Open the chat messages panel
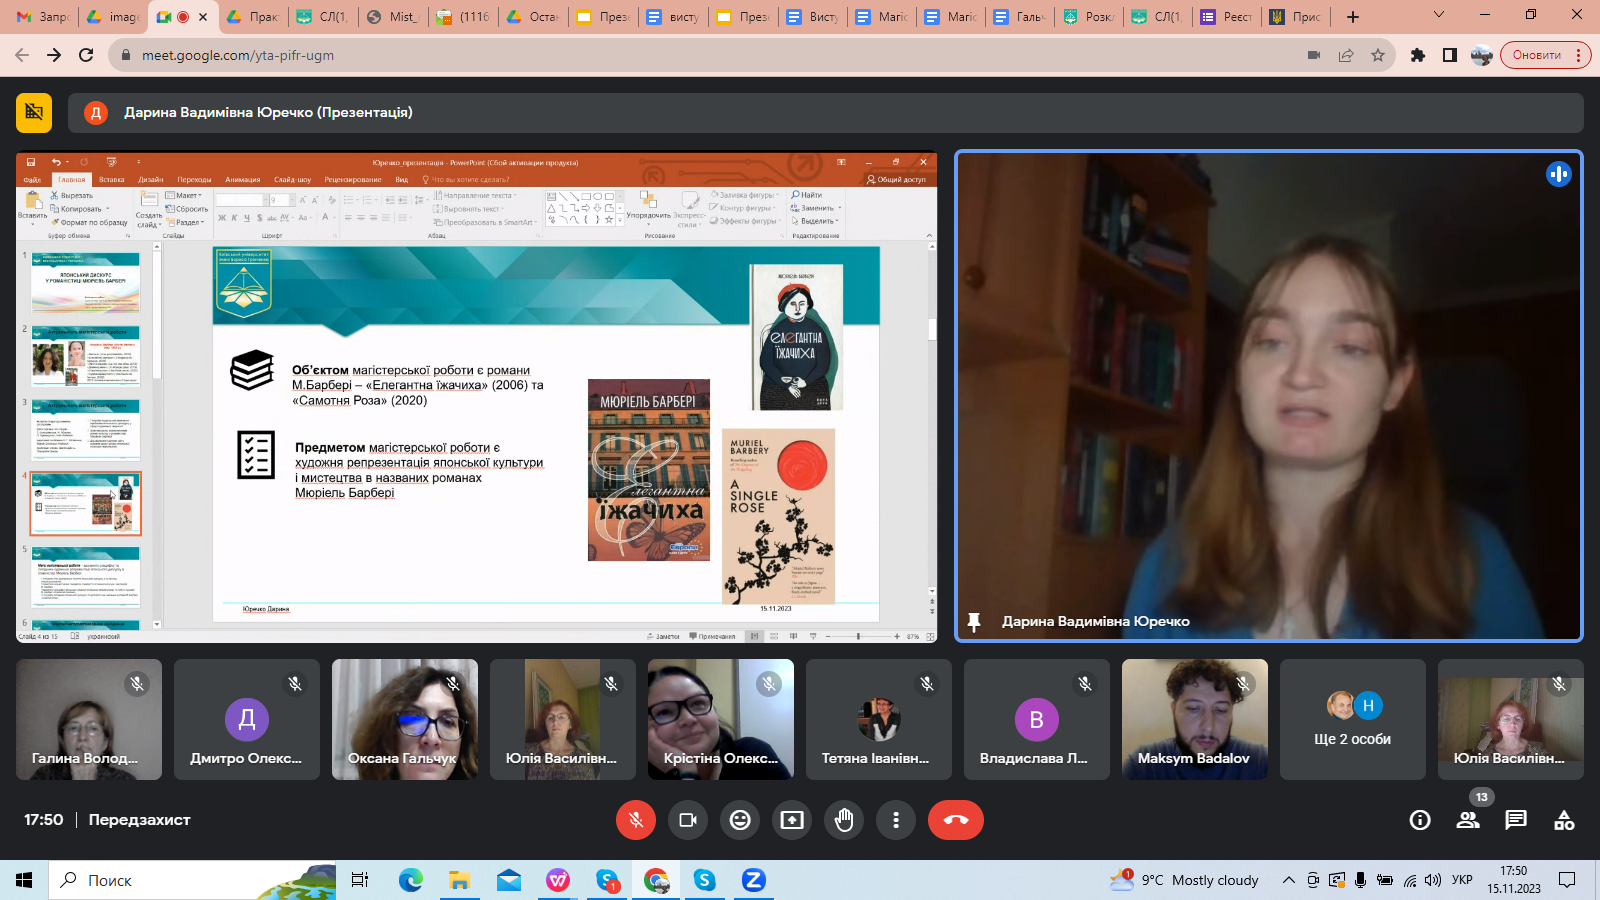Viewport: 1600px width, 900px height. click(x=1516, y=820)
